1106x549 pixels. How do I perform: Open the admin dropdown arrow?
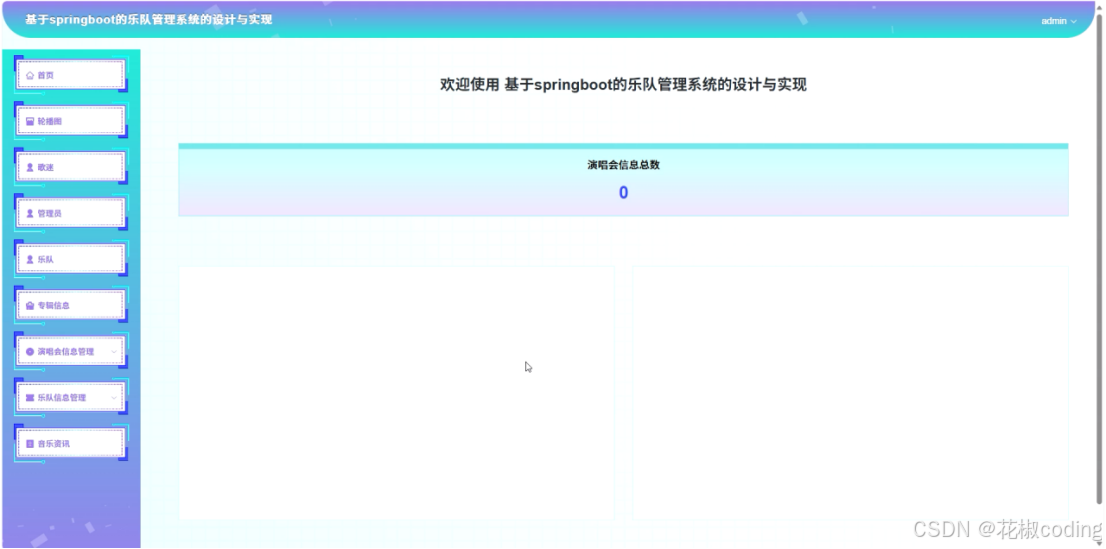[1074, 21]
